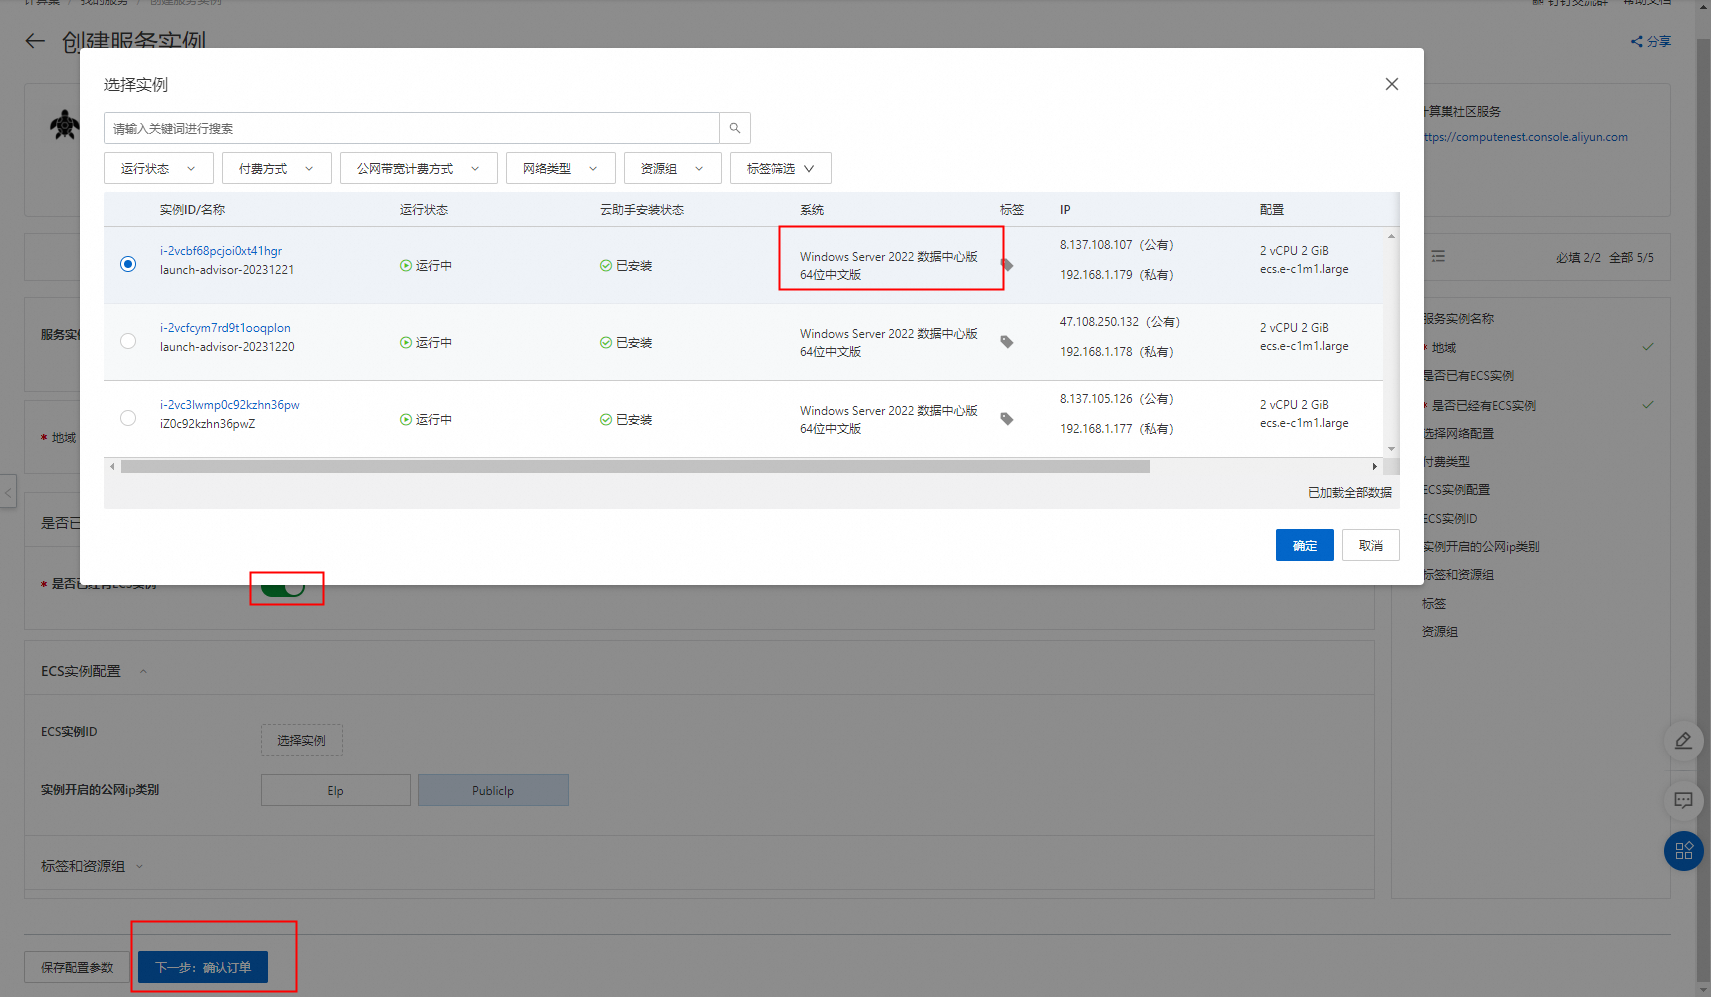The height and width of the screenshot is (997, 1711).
Task: Click the keyword search input field
Action: pos(412,128)
